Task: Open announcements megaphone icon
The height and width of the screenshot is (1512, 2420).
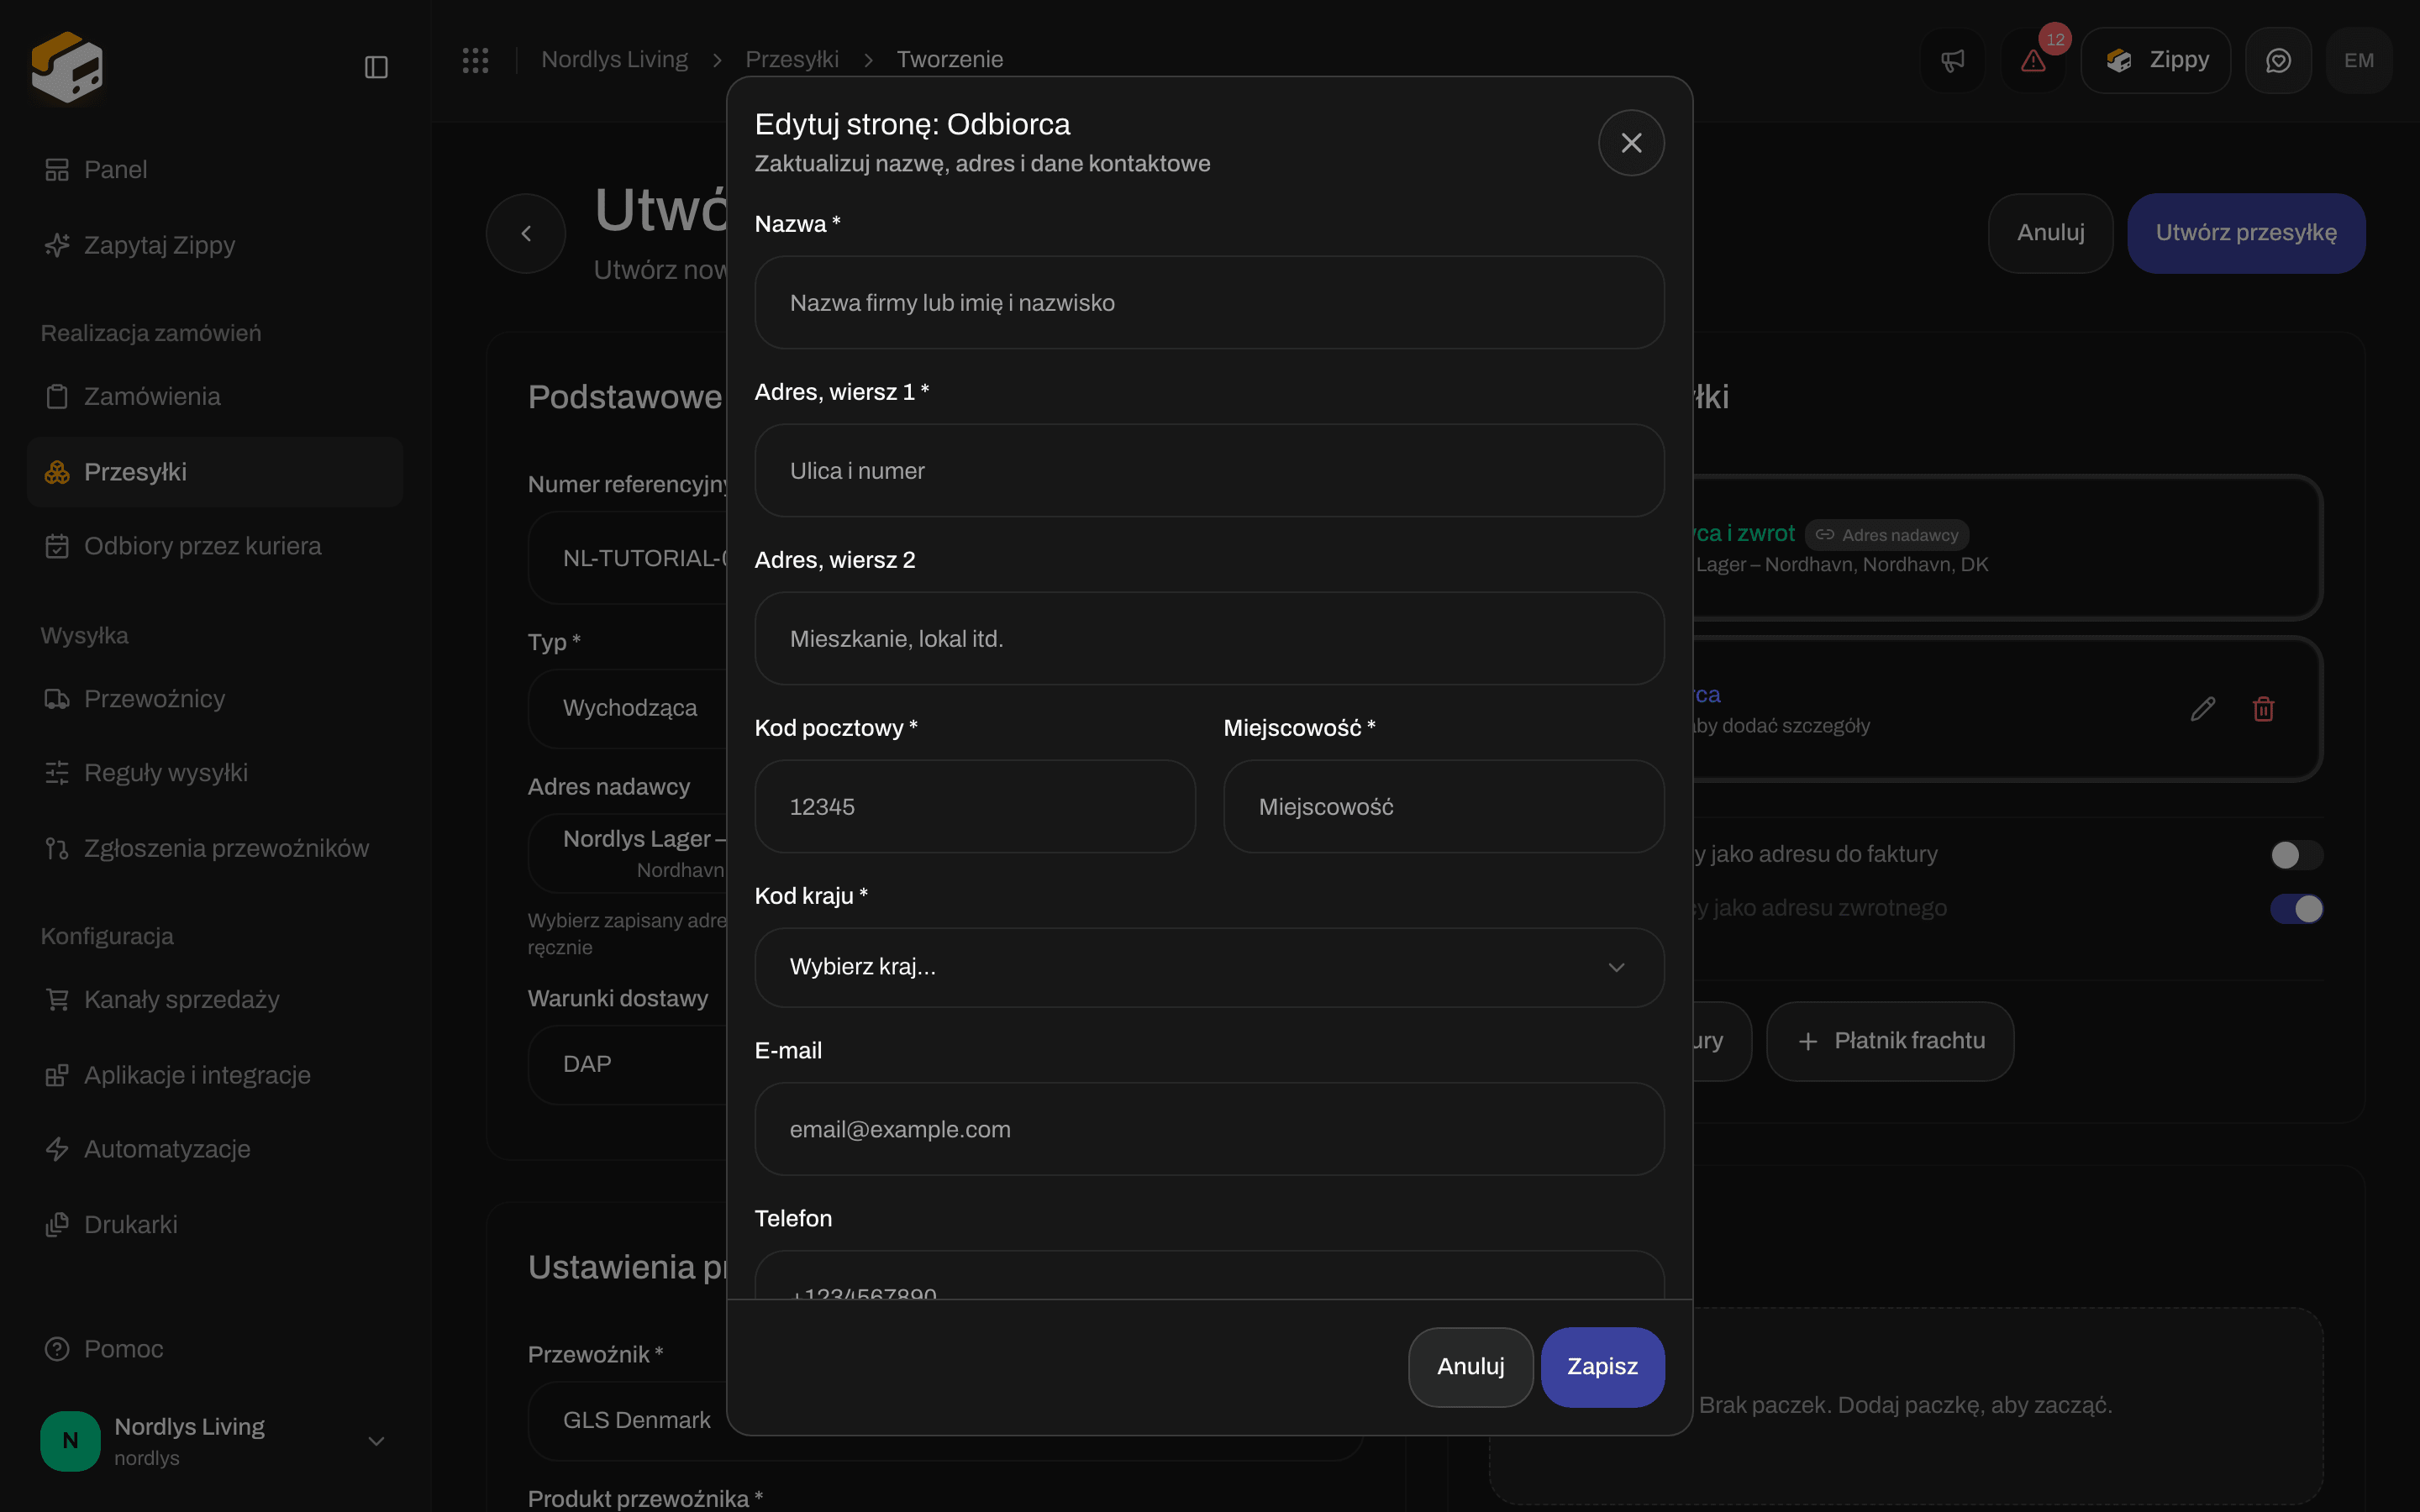Action: 1952,60
